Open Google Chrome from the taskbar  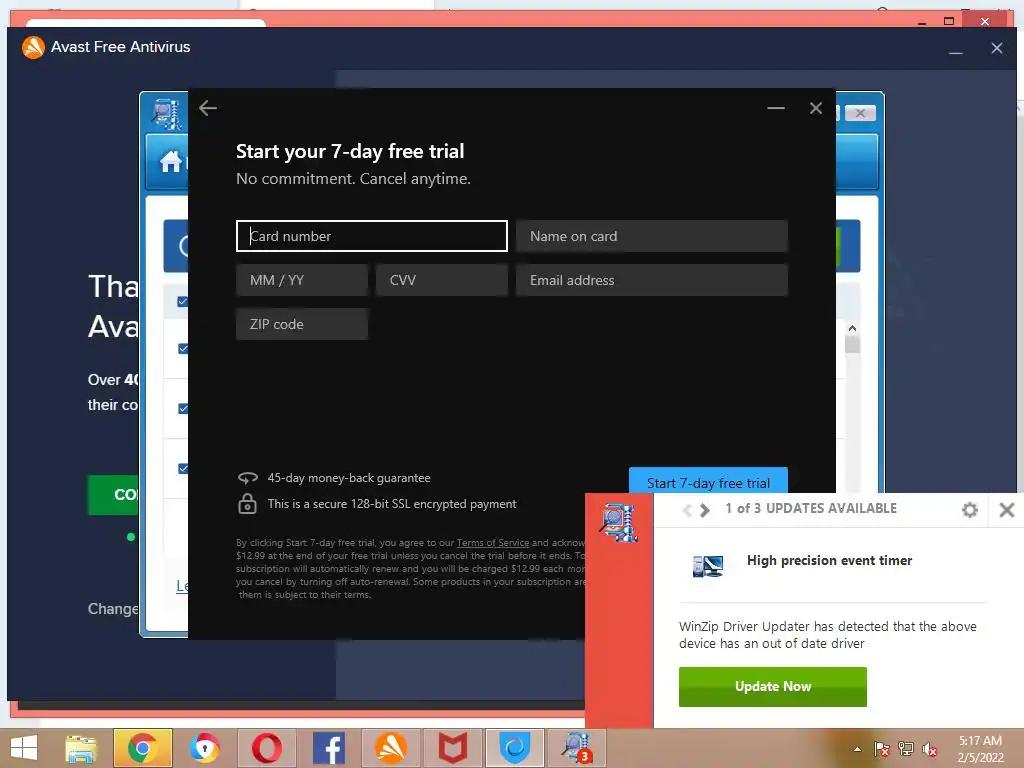point(142,748)
